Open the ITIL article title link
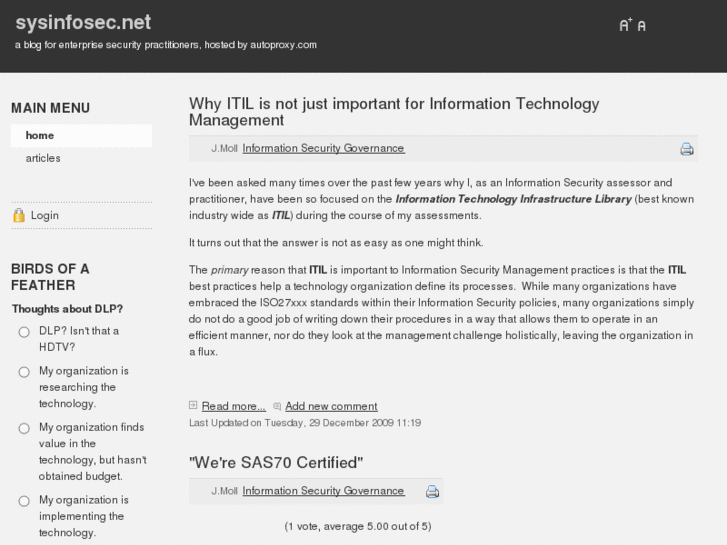 (393, 111)
